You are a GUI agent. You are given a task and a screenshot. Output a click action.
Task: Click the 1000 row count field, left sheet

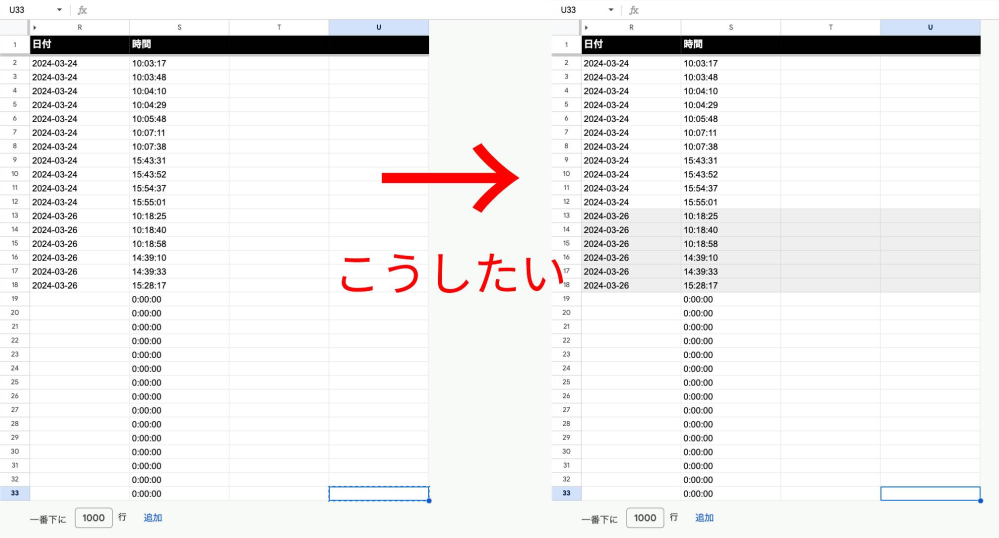pos(93,518)
